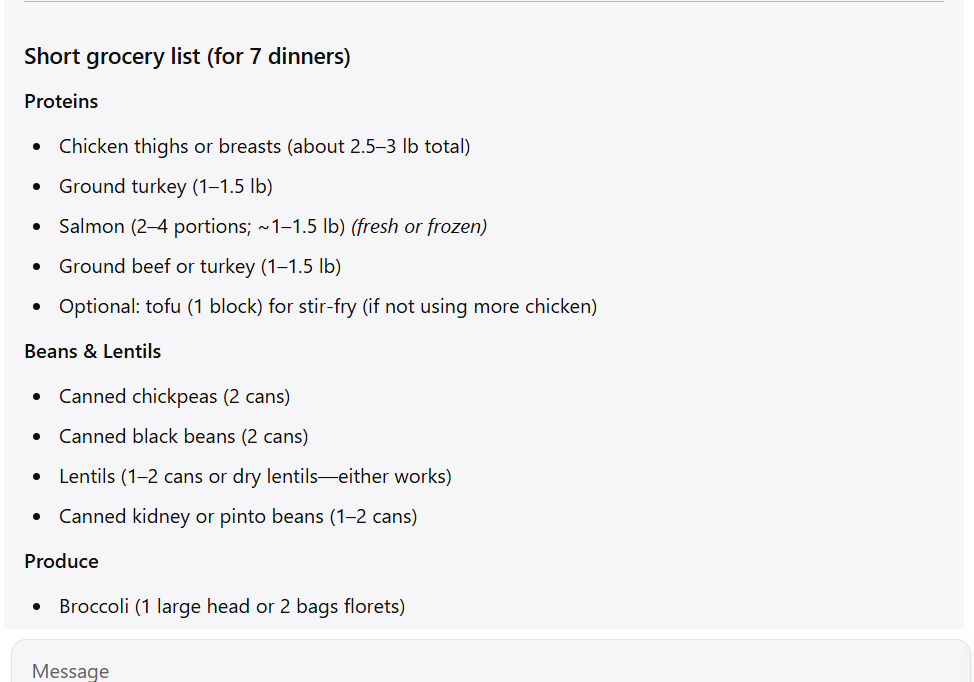Click the 'Short grocery list (for 7 dinners)' heading

click(188, 57)
